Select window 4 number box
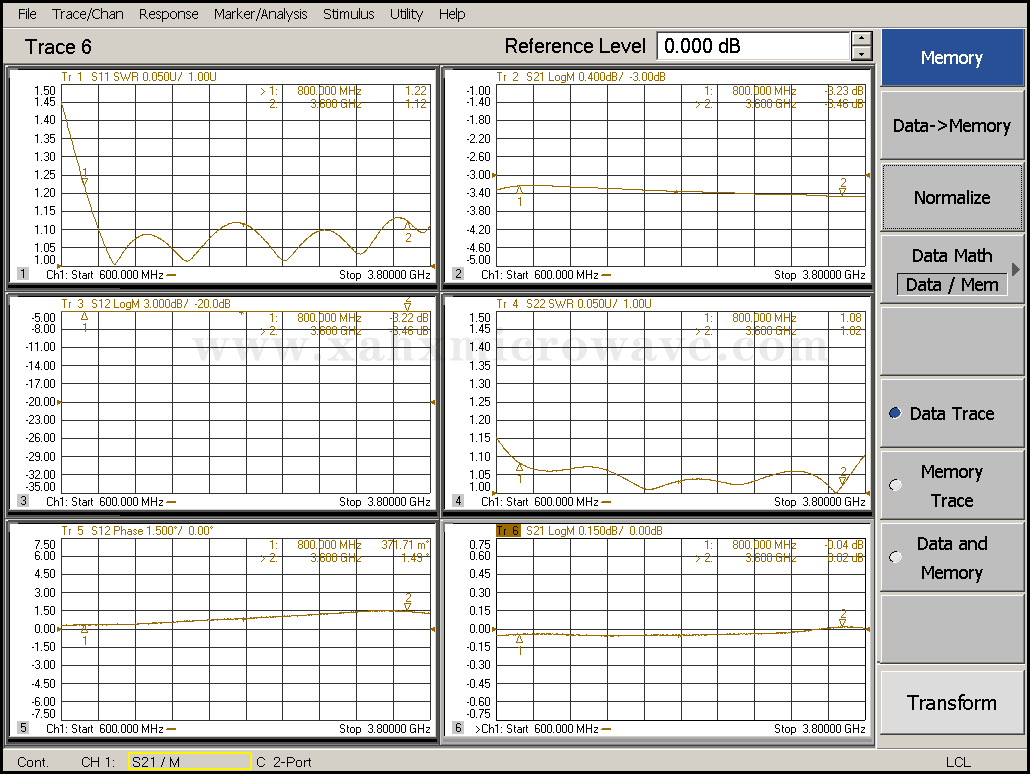 pyautogui.click(x=459, y=501)
